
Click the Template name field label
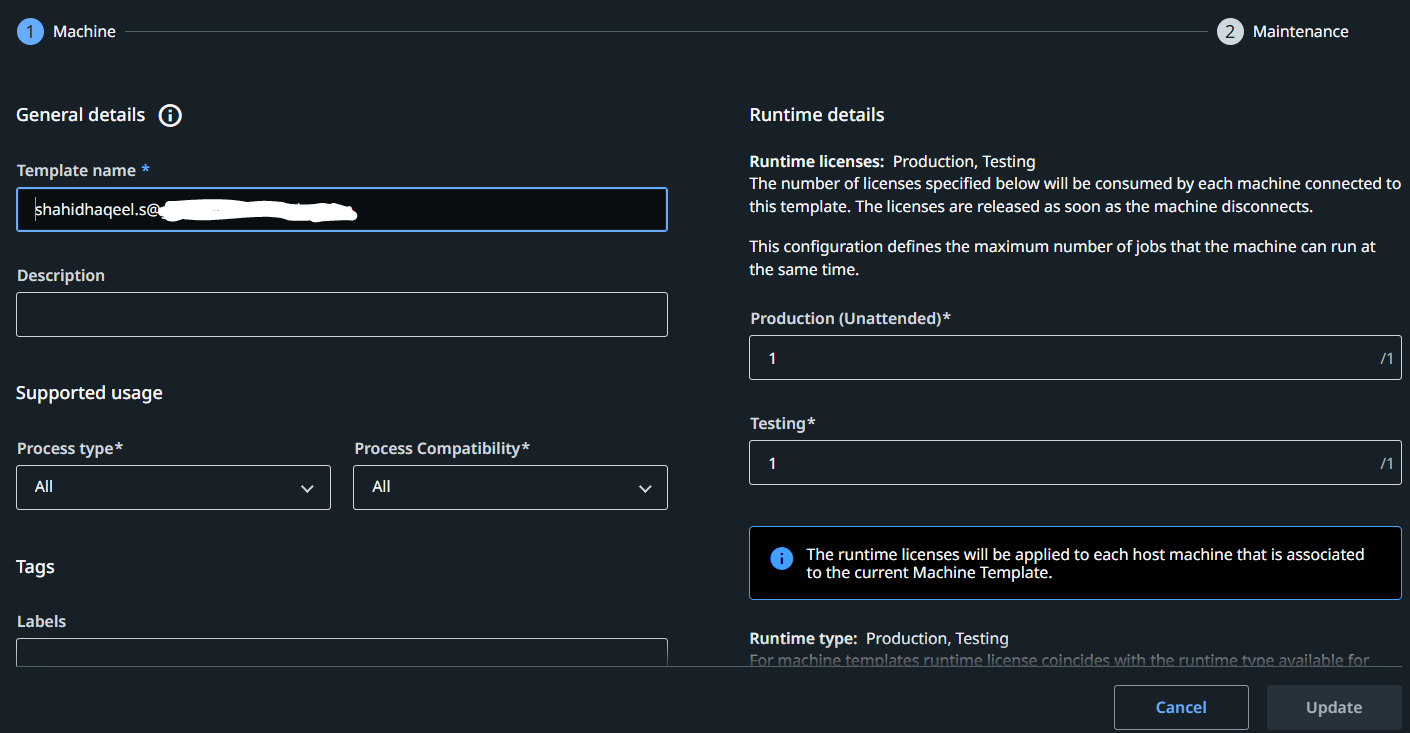[x=76, y=171]
